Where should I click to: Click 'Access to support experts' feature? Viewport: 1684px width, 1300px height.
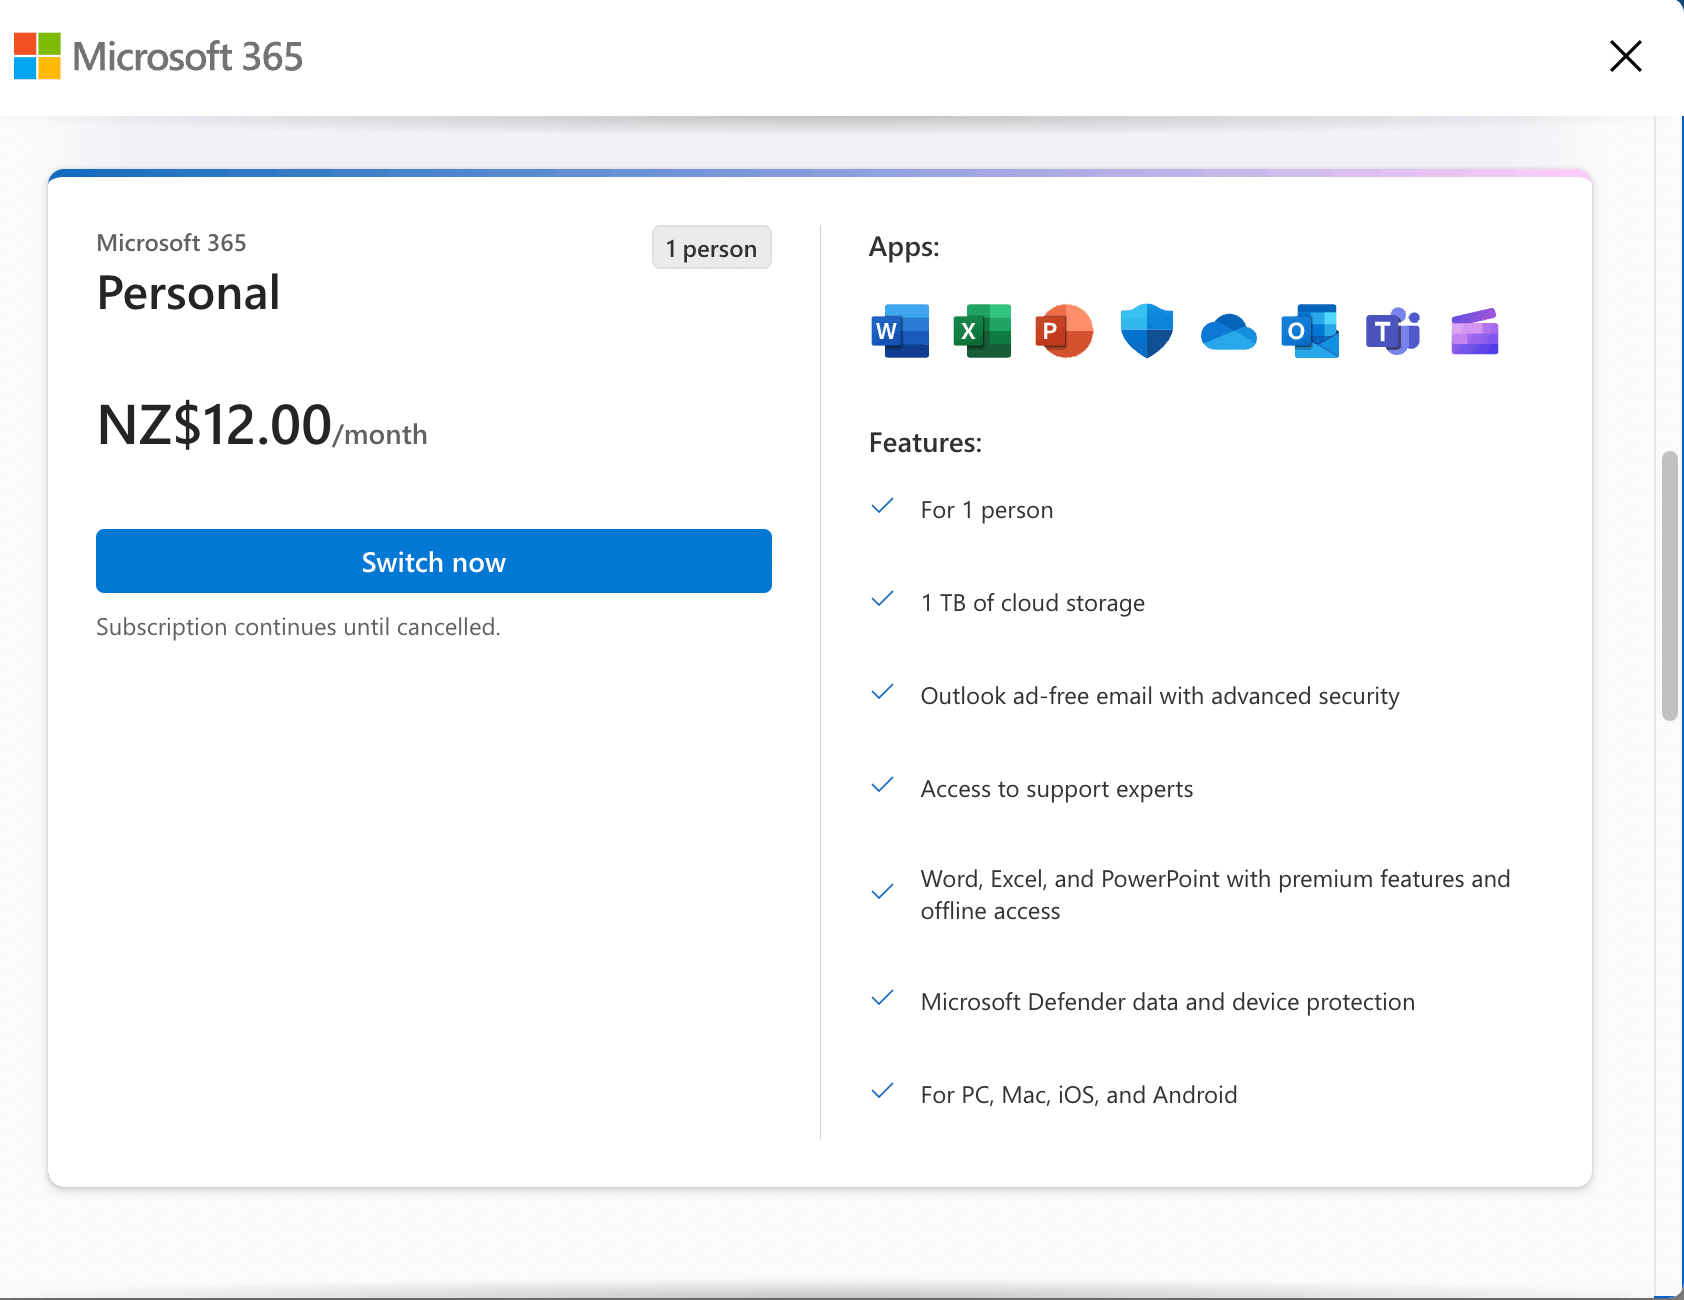1057,789
